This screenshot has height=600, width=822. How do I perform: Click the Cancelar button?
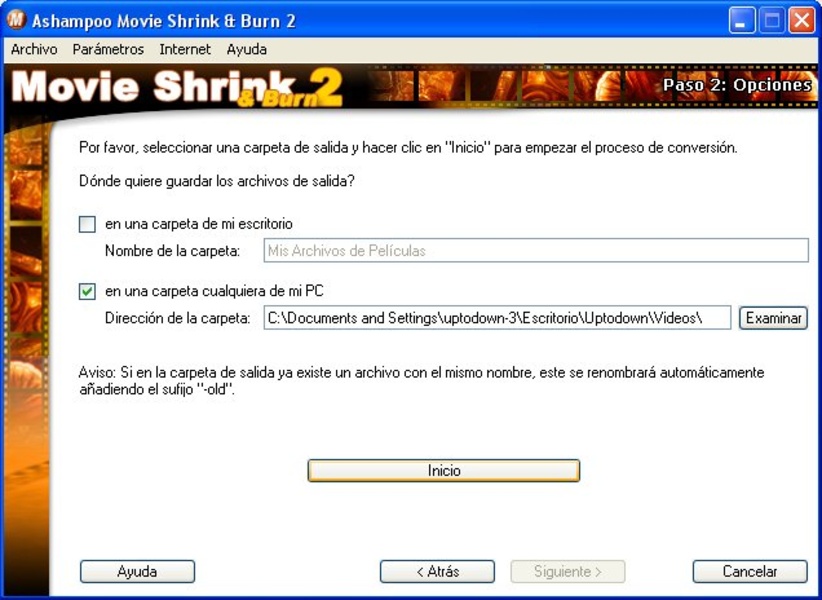point(750,571)
